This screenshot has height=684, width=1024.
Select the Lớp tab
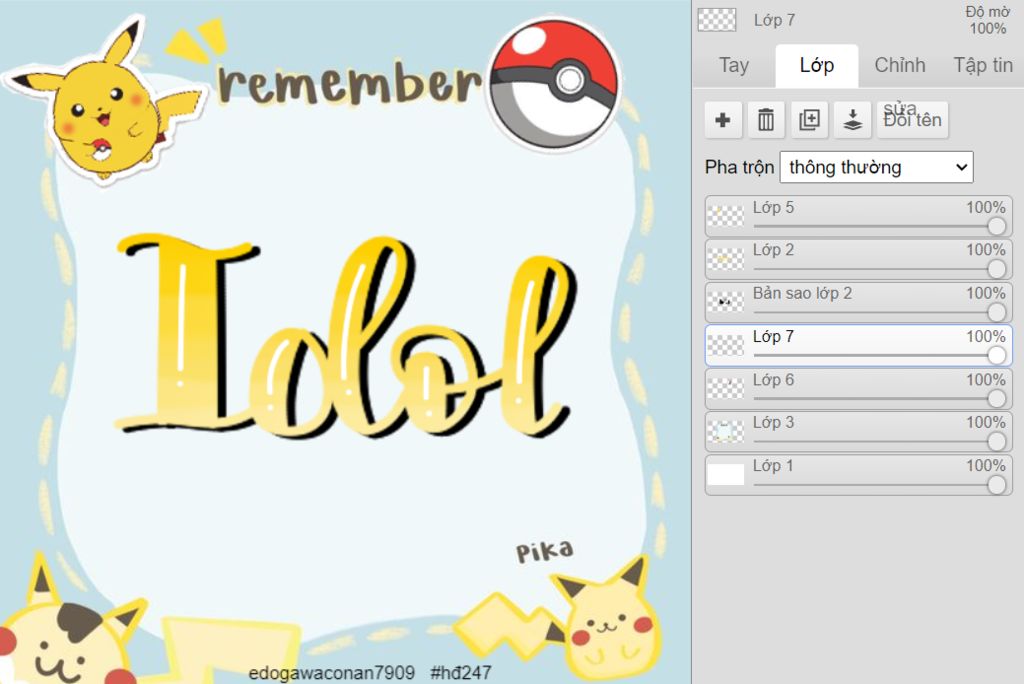click(816, 65)
